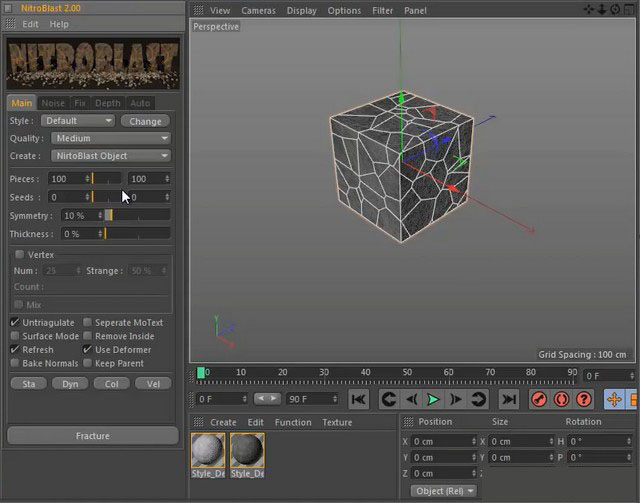
Task: Click the Col button
Action: pyautogui.click(x=111, y=384)
